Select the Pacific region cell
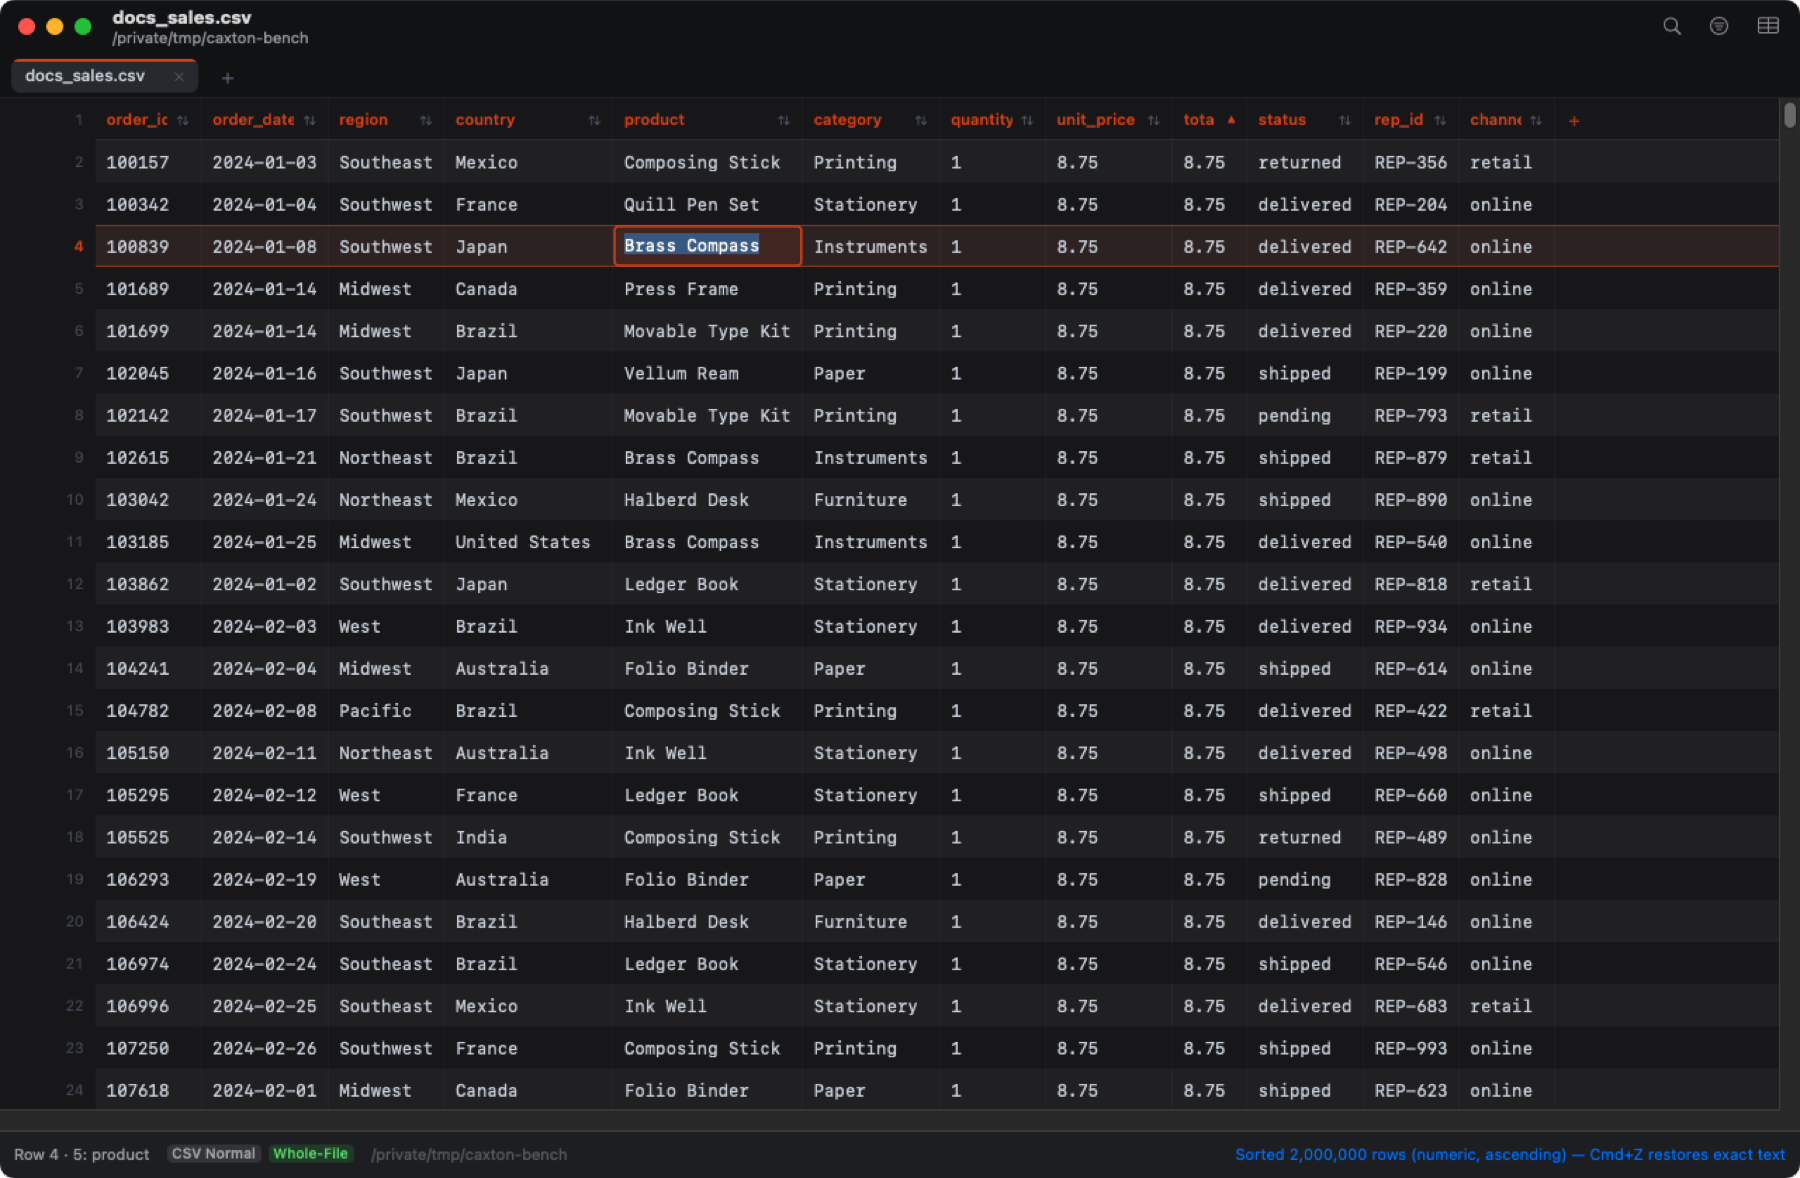 (386, 711)
